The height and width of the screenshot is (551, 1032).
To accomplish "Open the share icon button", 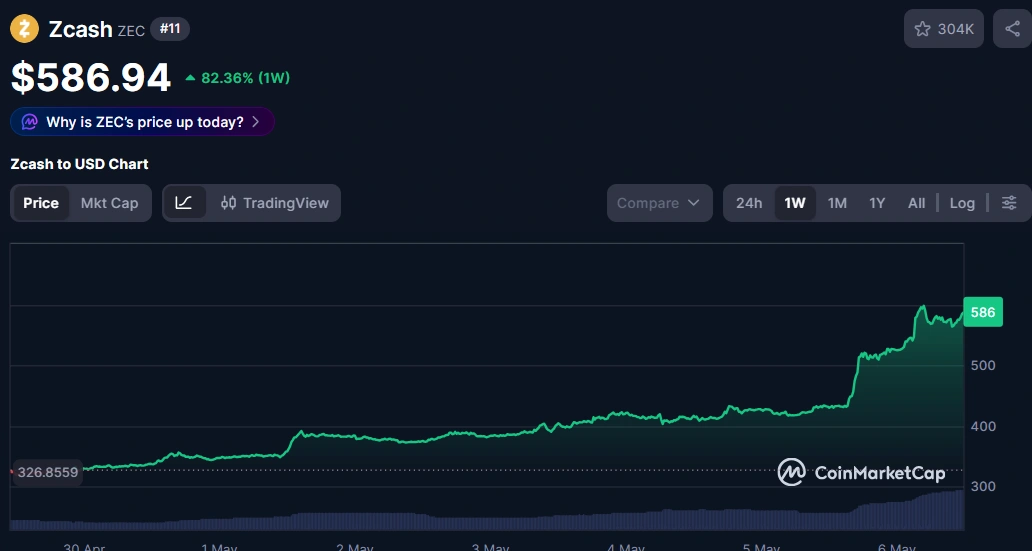I will click(1012, 29).
